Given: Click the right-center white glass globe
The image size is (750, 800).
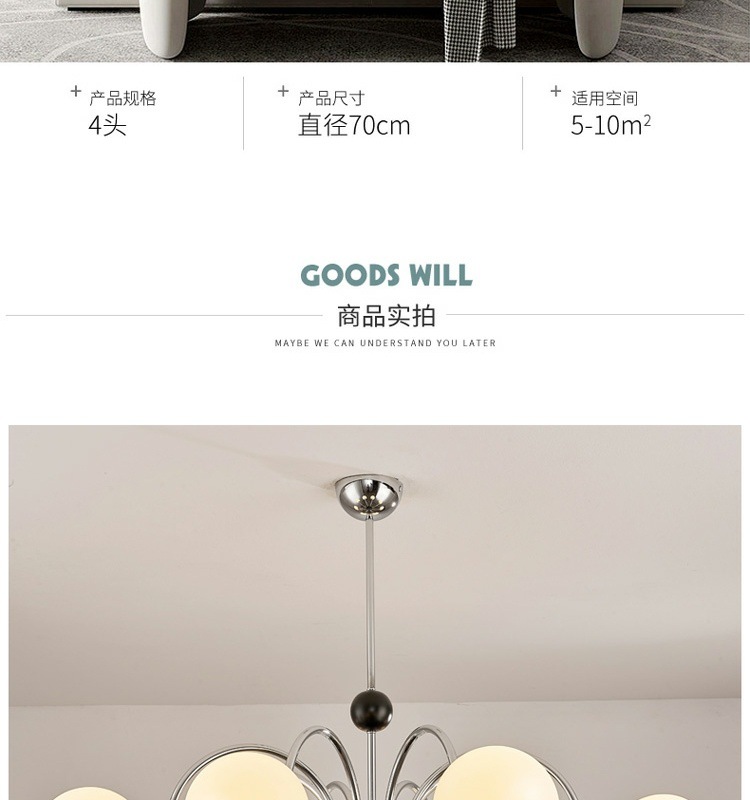Looking at the screenshot, I should point(496,774).
